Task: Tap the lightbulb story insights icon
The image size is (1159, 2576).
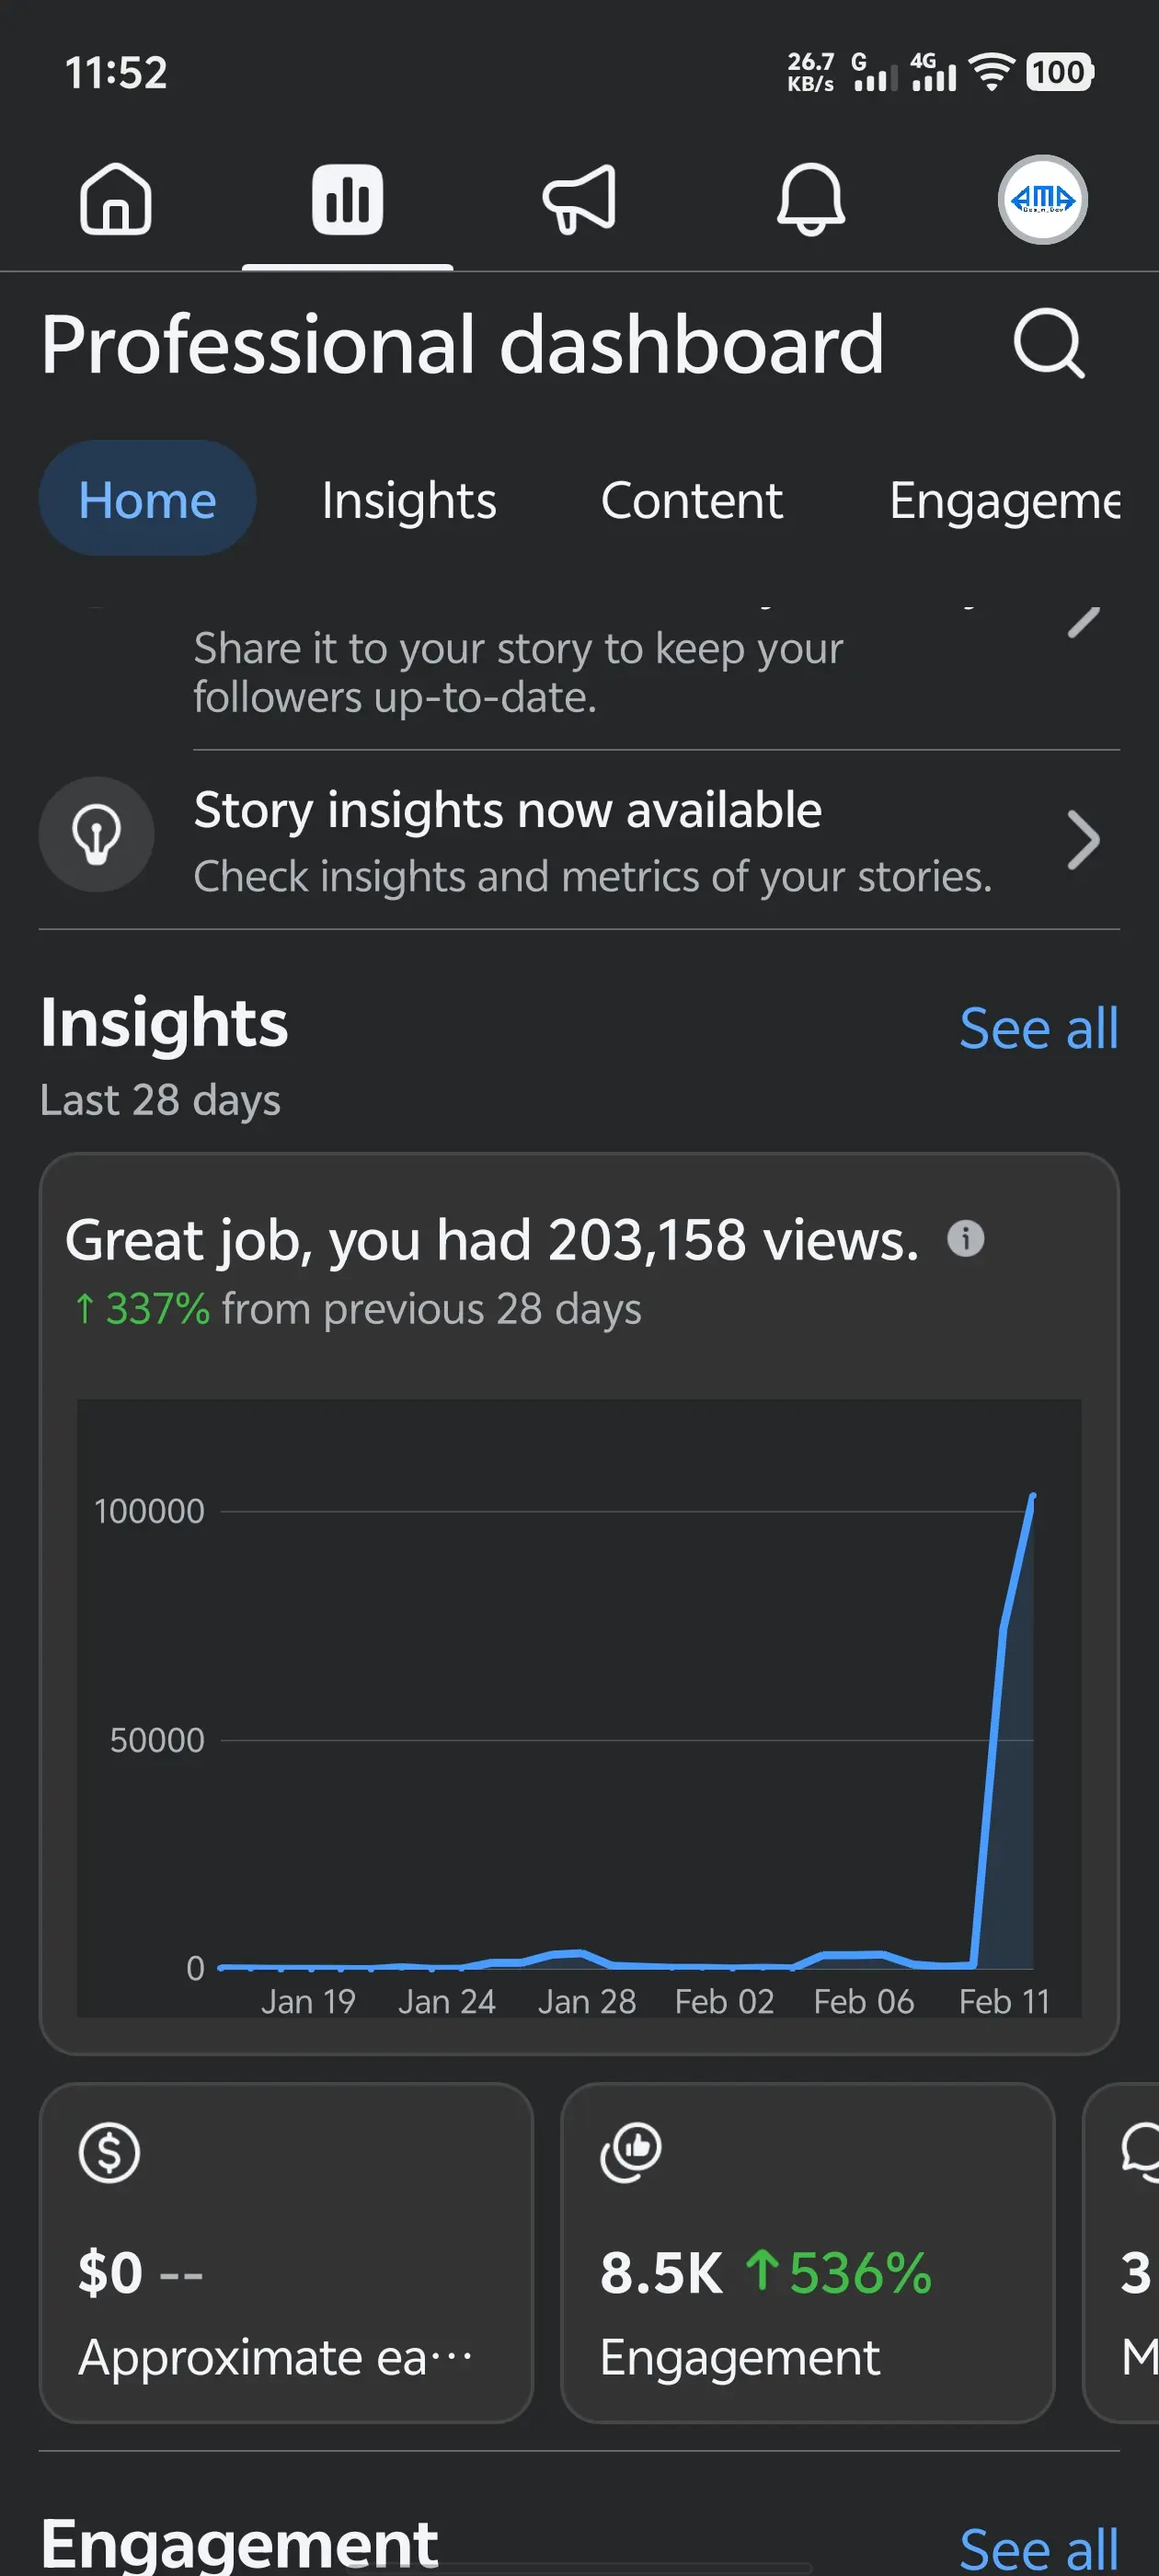Action: click(97, 835)
